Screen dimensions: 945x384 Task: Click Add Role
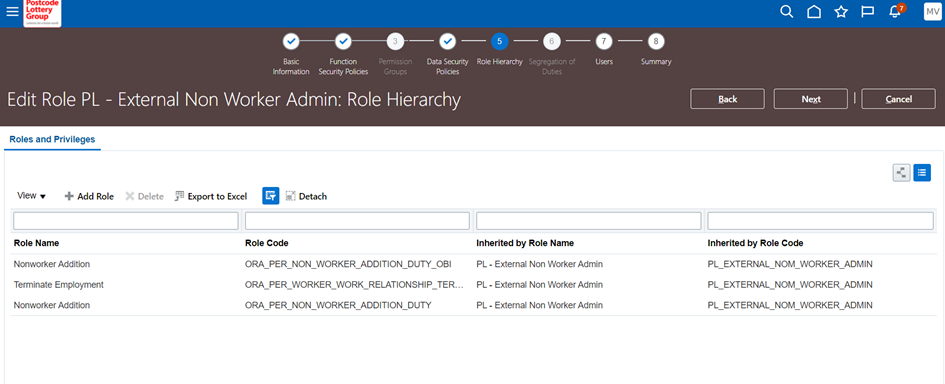click(x=89, y=196)
